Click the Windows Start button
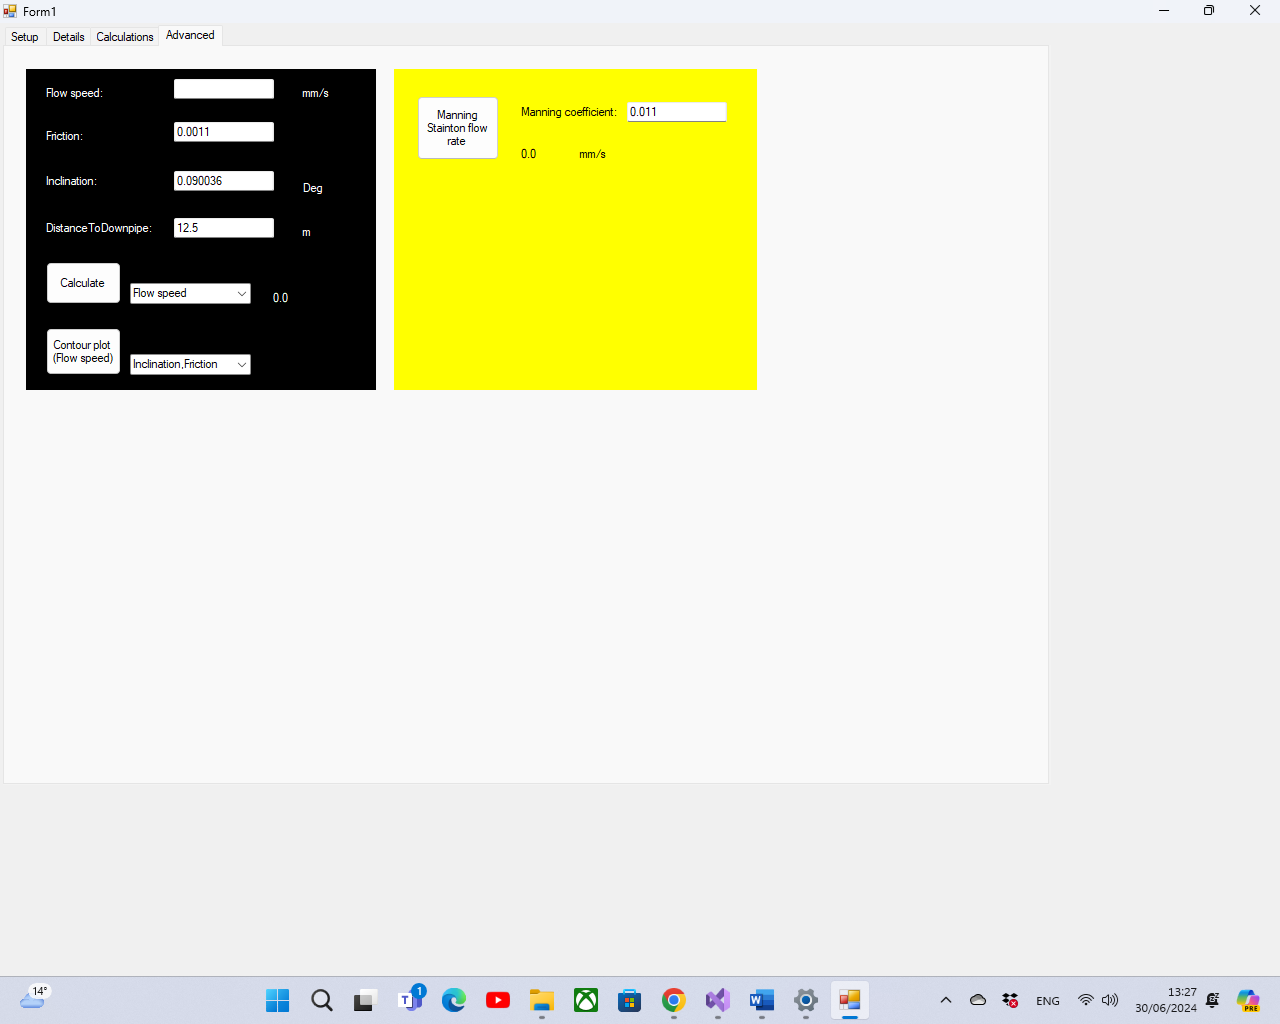Image resolution: width=1280 pixels, height=1024 pixels. tap(278, 1000)
